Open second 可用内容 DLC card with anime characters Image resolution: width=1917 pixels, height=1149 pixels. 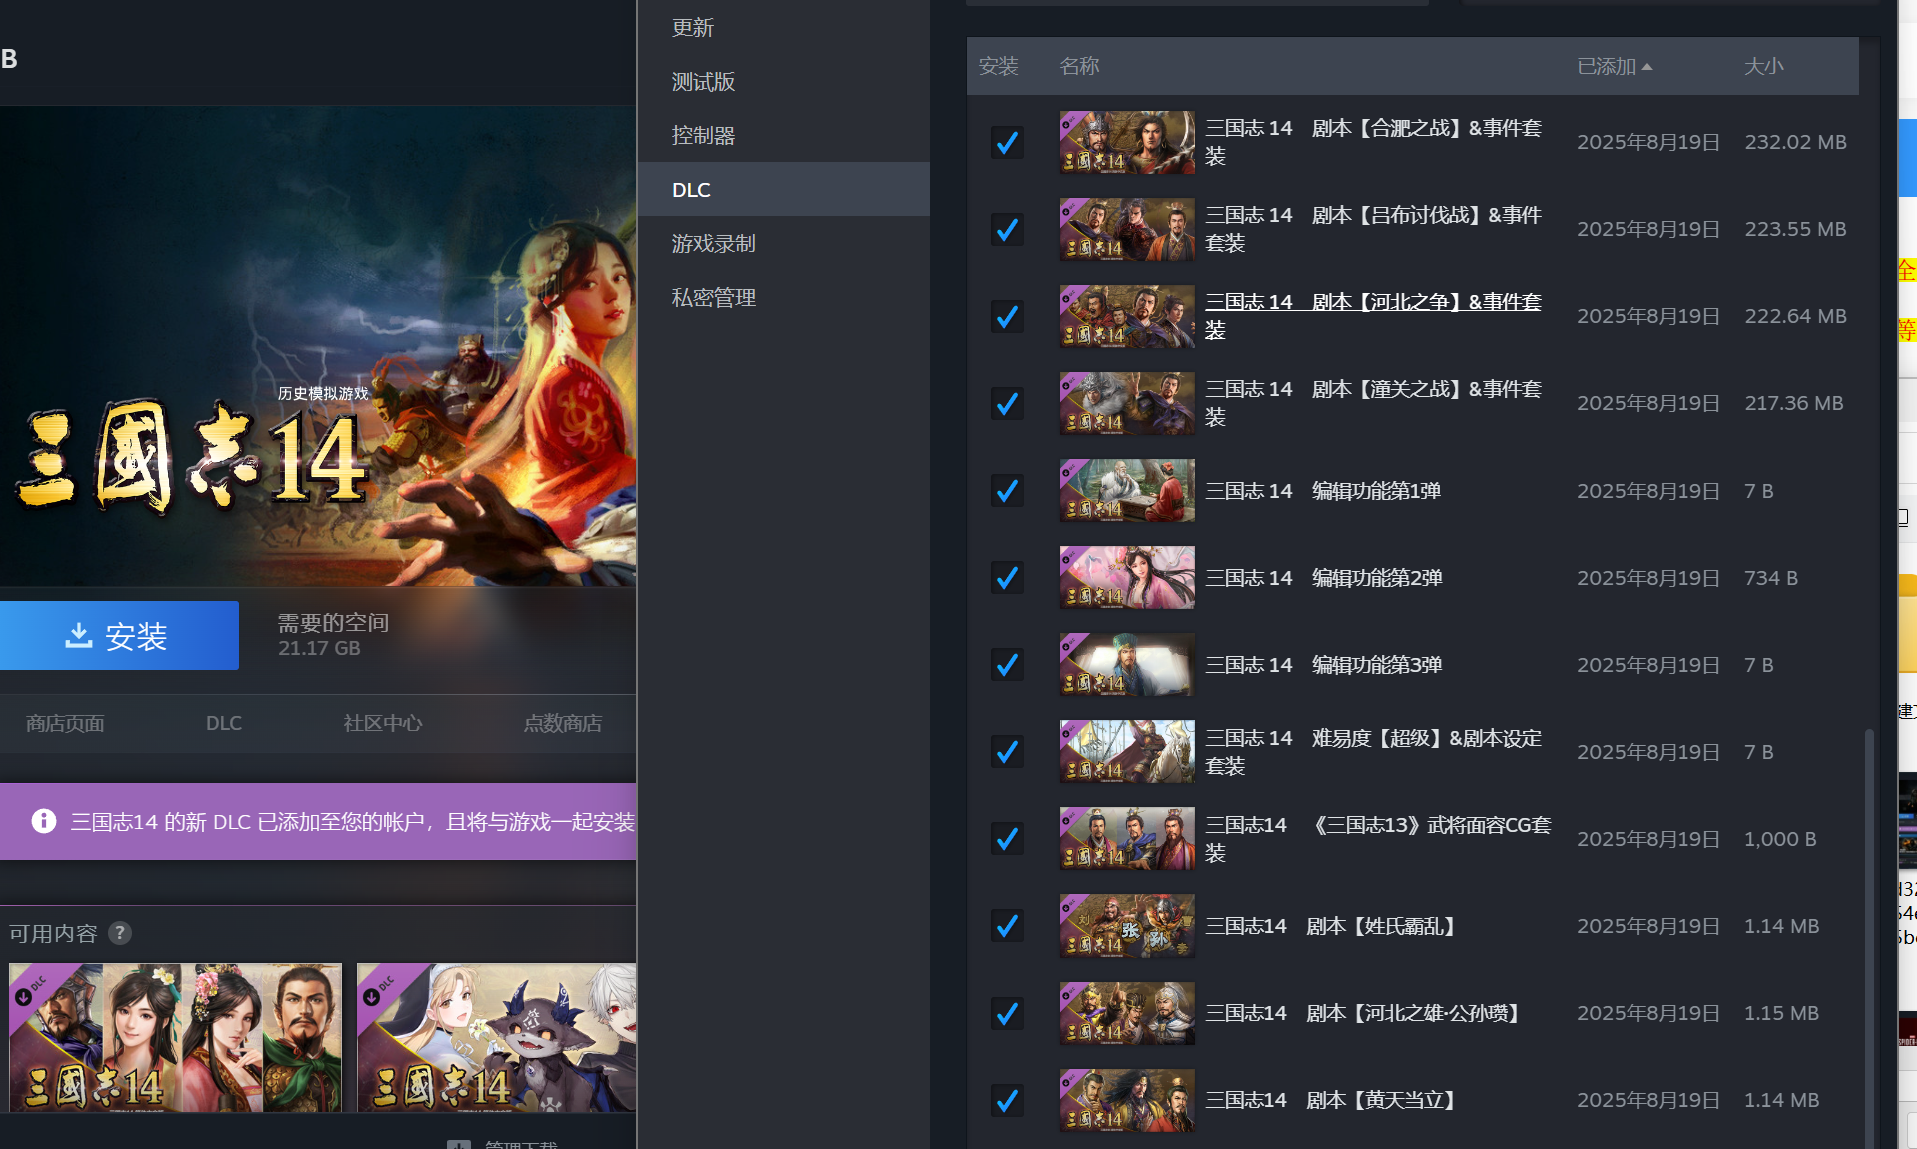pos(496,1038)
